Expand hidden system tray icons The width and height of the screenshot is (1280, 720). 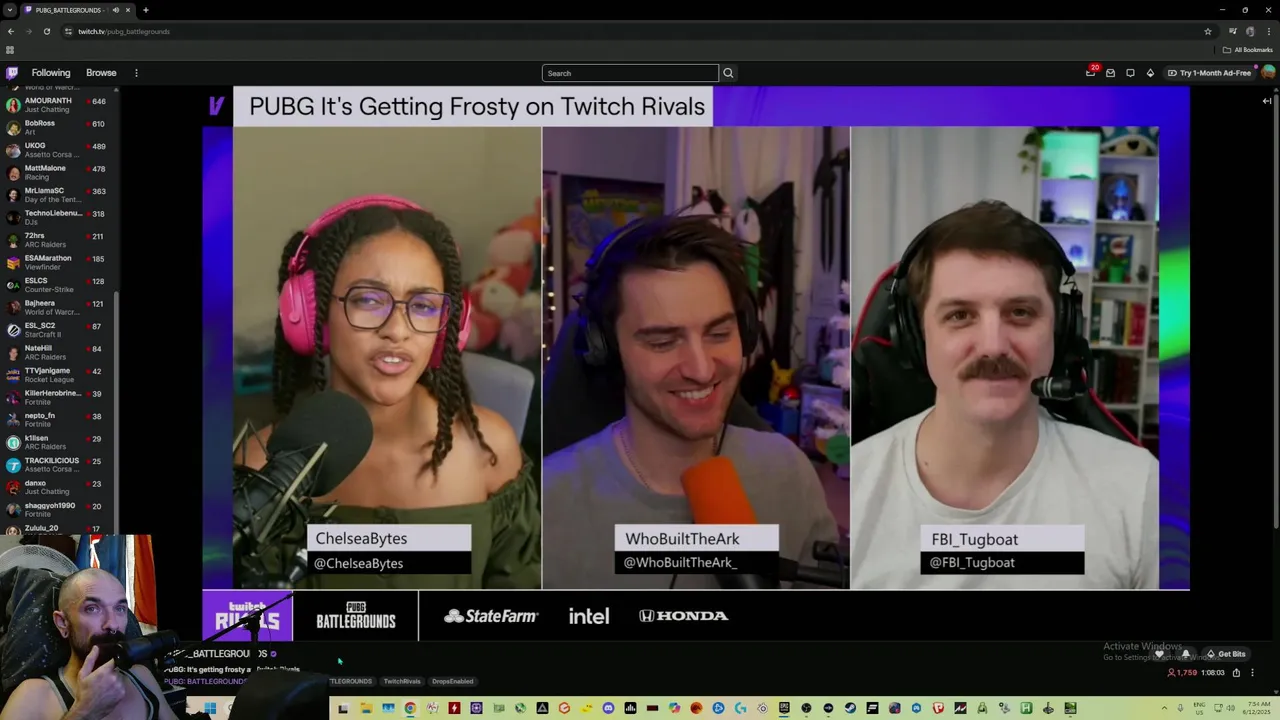(1165, 709)
